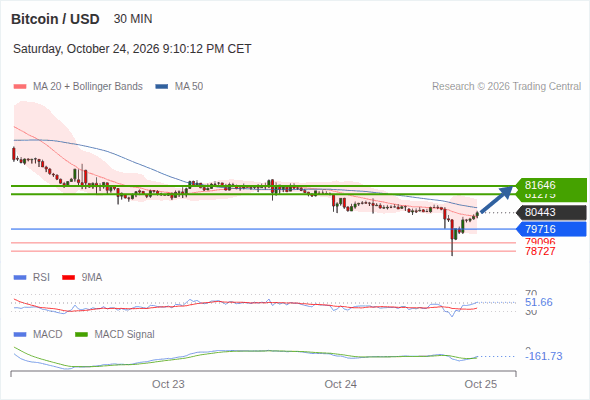
Task: Click the blue RSI legend swatch
Action: tap(20, 278)
